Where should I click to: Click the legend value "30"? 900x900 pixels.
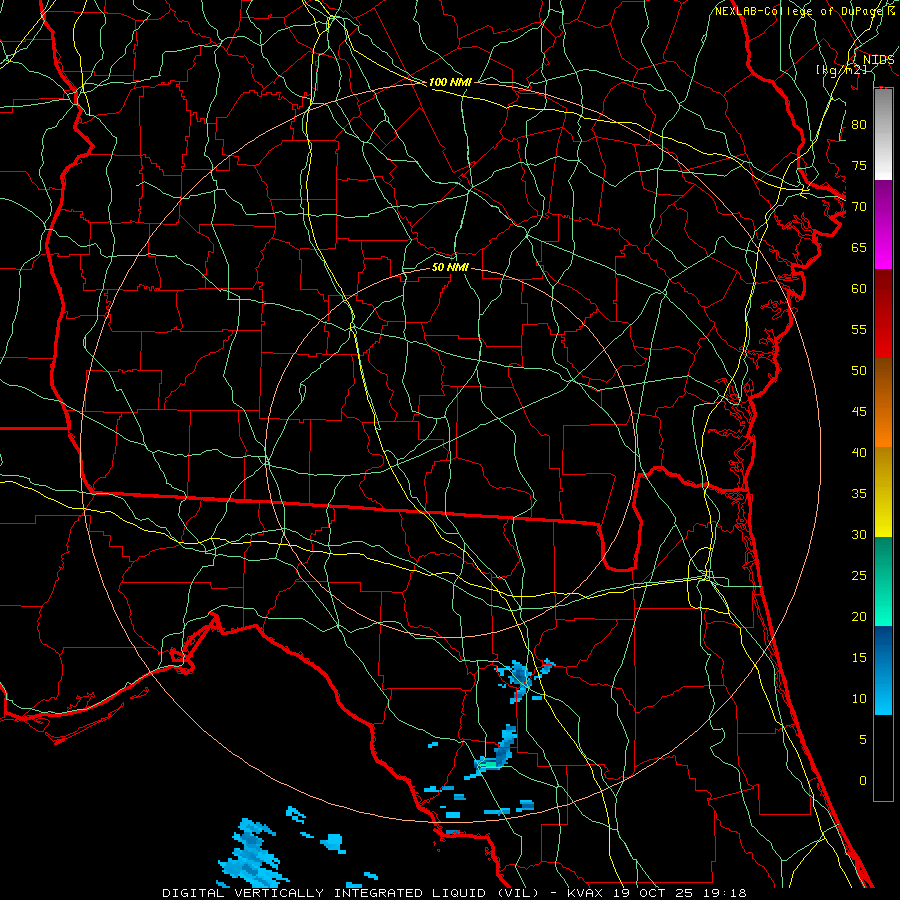pos(859,534)
